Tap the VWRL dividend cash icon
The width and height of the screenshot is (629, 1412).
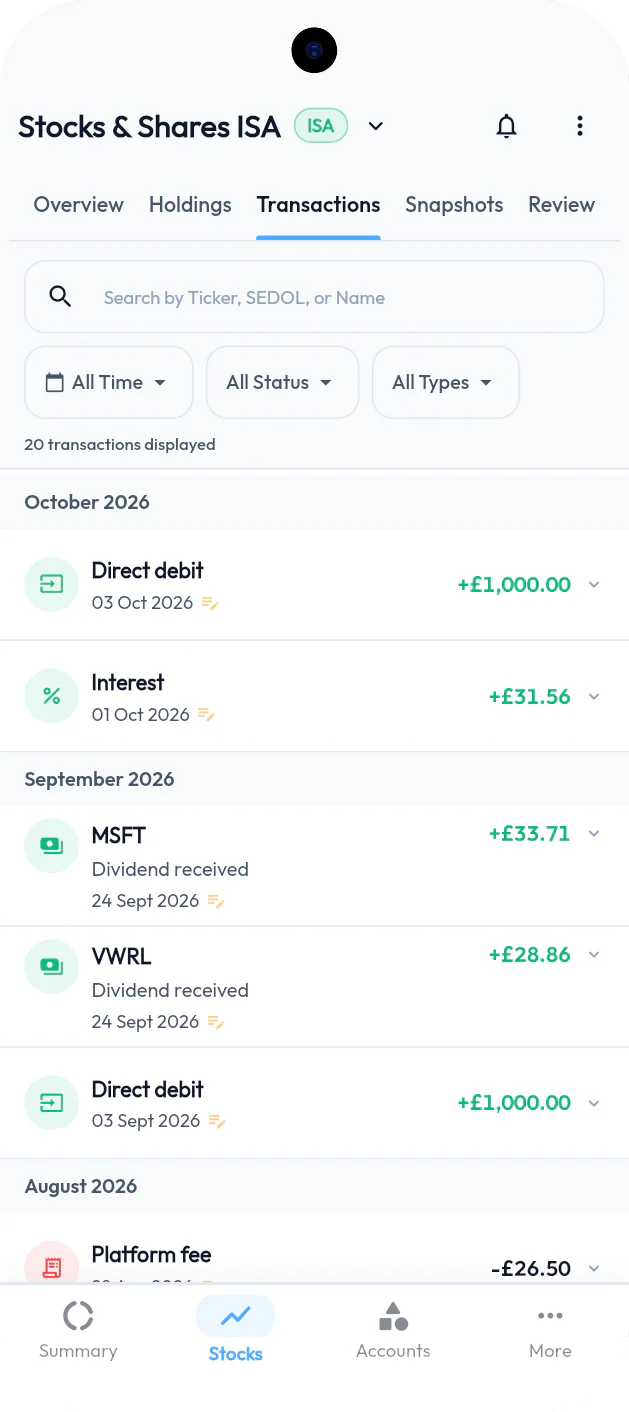click(x=51, y=967)
